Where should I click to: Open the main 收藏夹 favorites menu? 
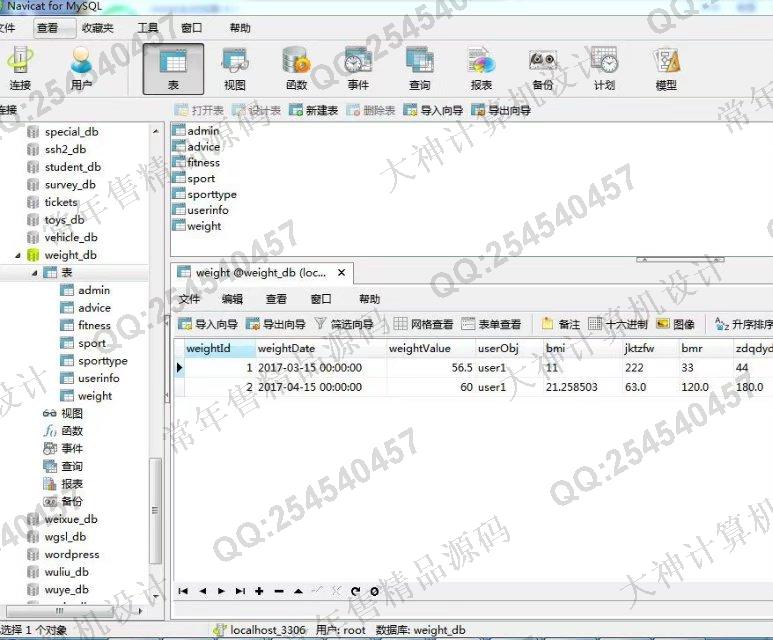coord(98,28)
